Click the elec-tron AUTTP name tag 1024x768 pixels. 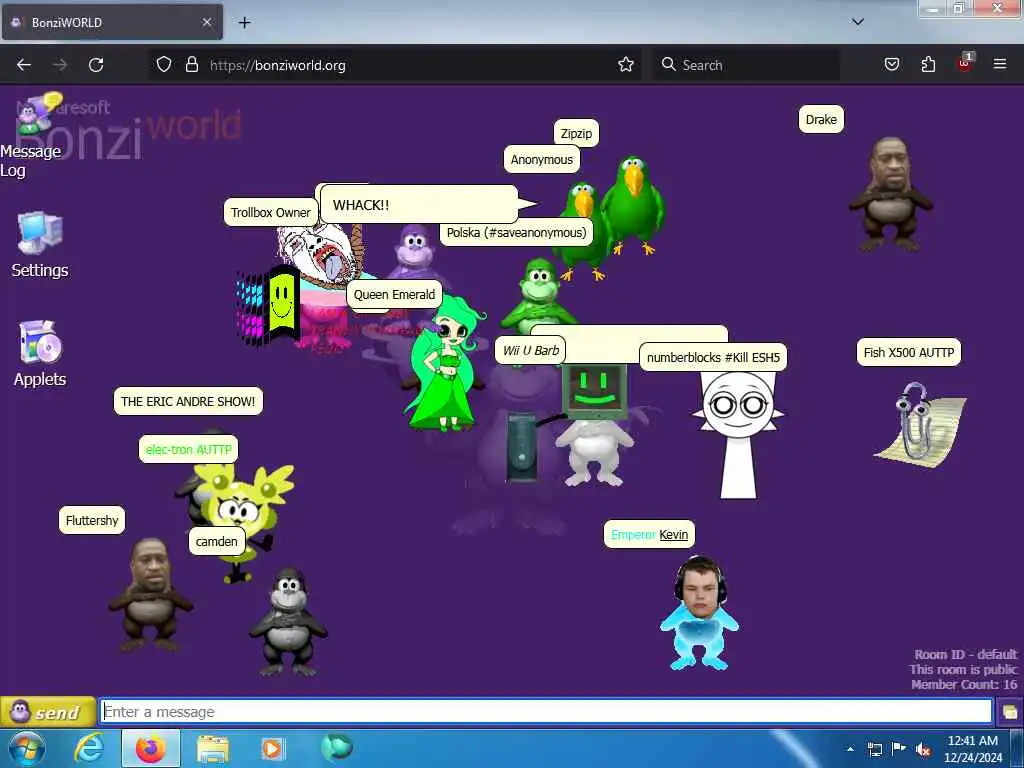point(188,449)
